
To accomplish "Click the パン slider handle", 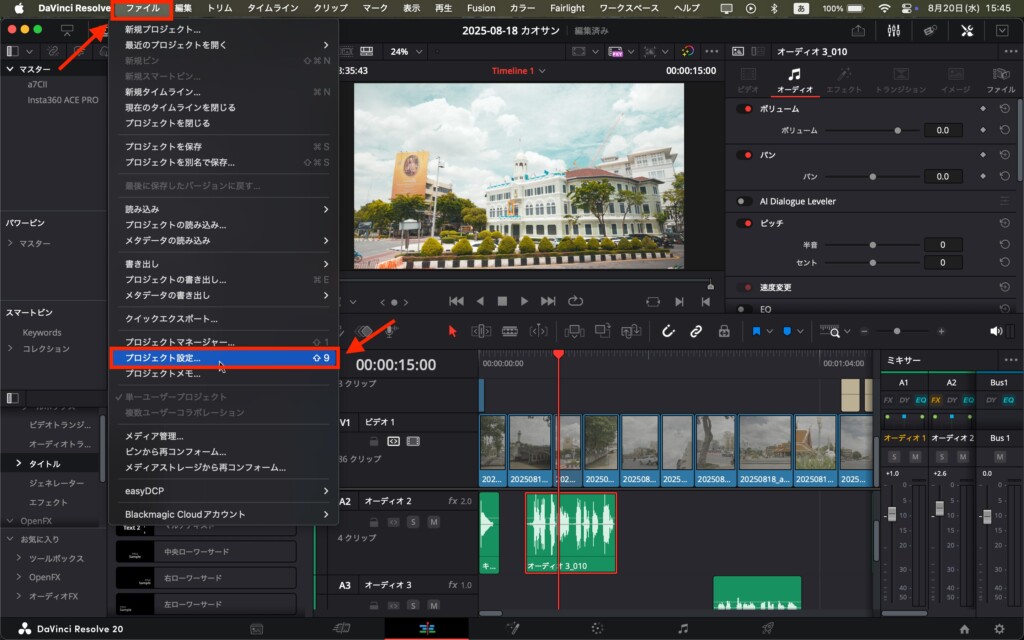I will click(872, 176).
